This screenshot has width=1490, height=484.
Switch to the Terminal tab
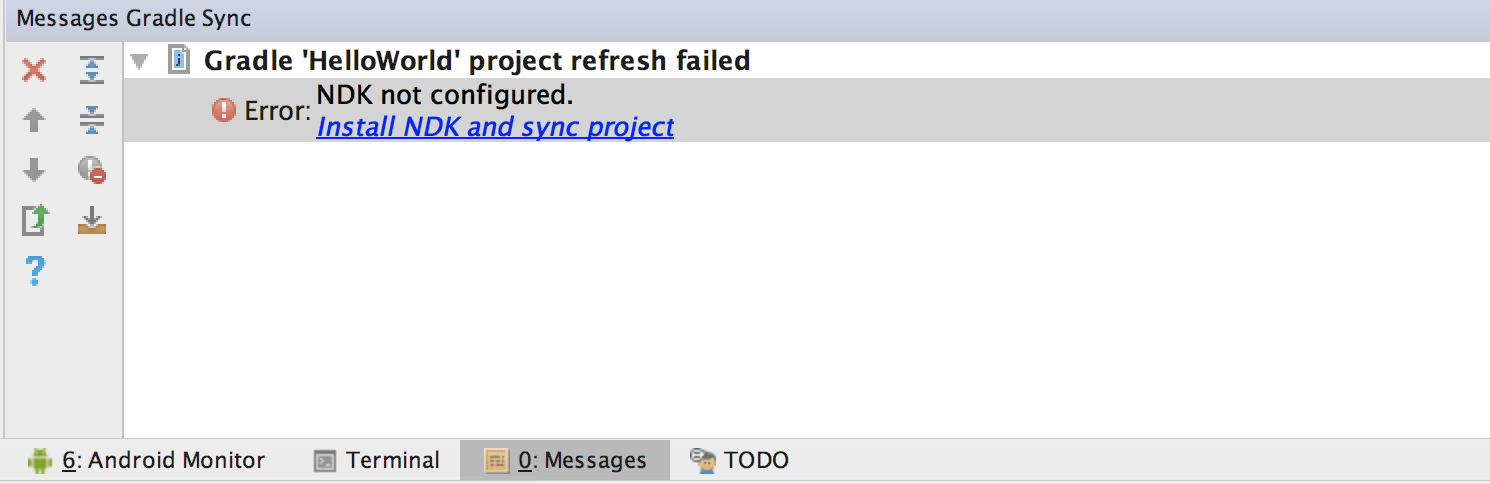click(x=377, y=460)
